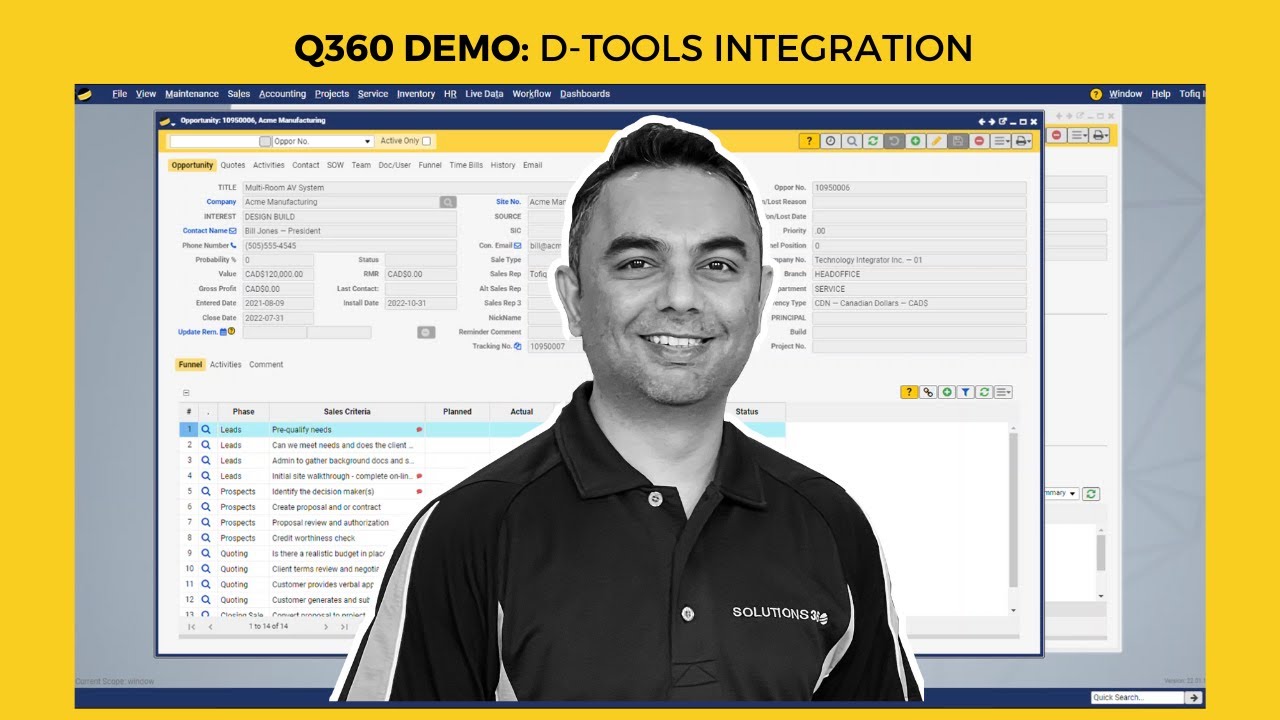Open funnel grid list options dropdown

(1003, 392)
